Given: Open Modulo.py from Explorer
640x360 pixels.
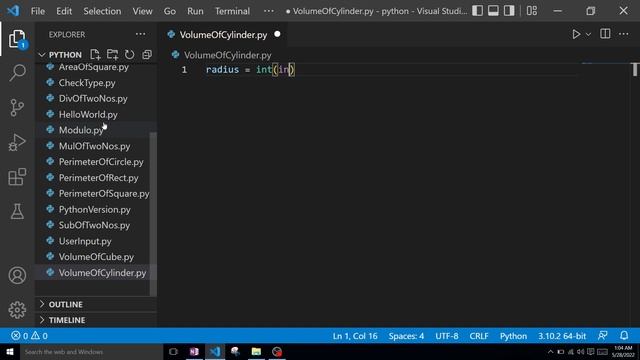Looking at the screenshot, I should (x=81, y=130).
